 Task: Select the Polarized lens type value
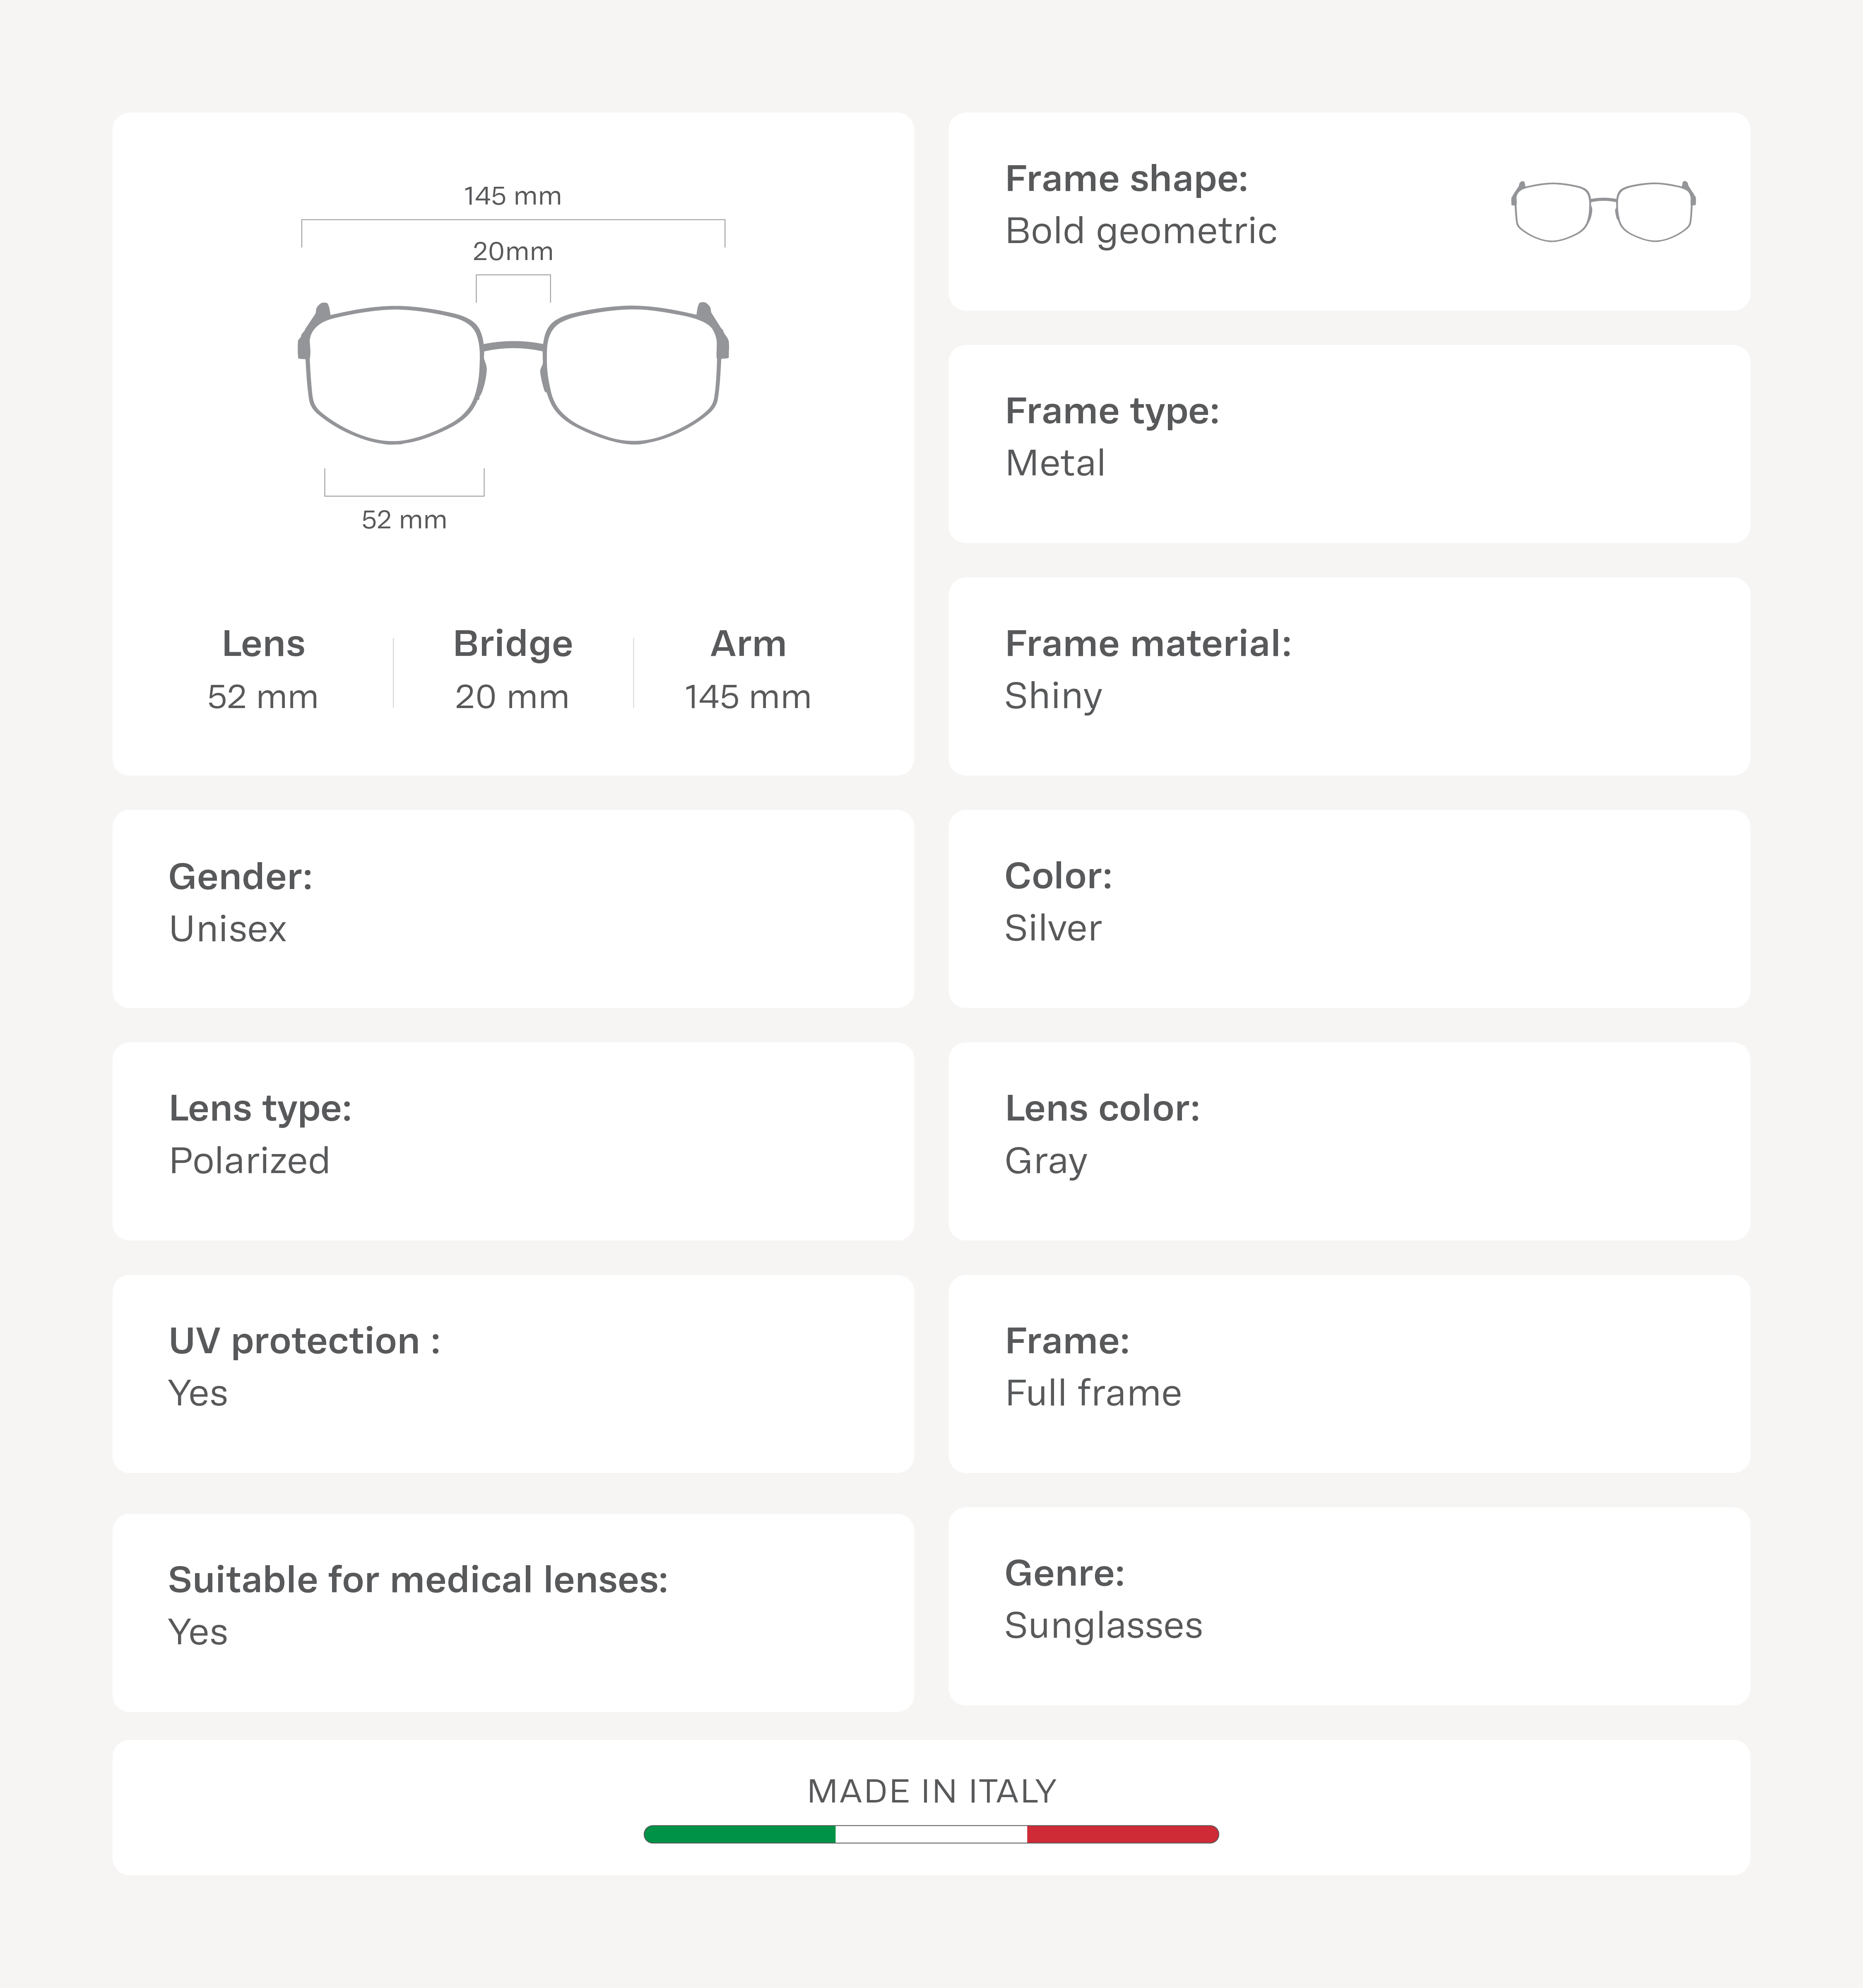[249, 1161]
